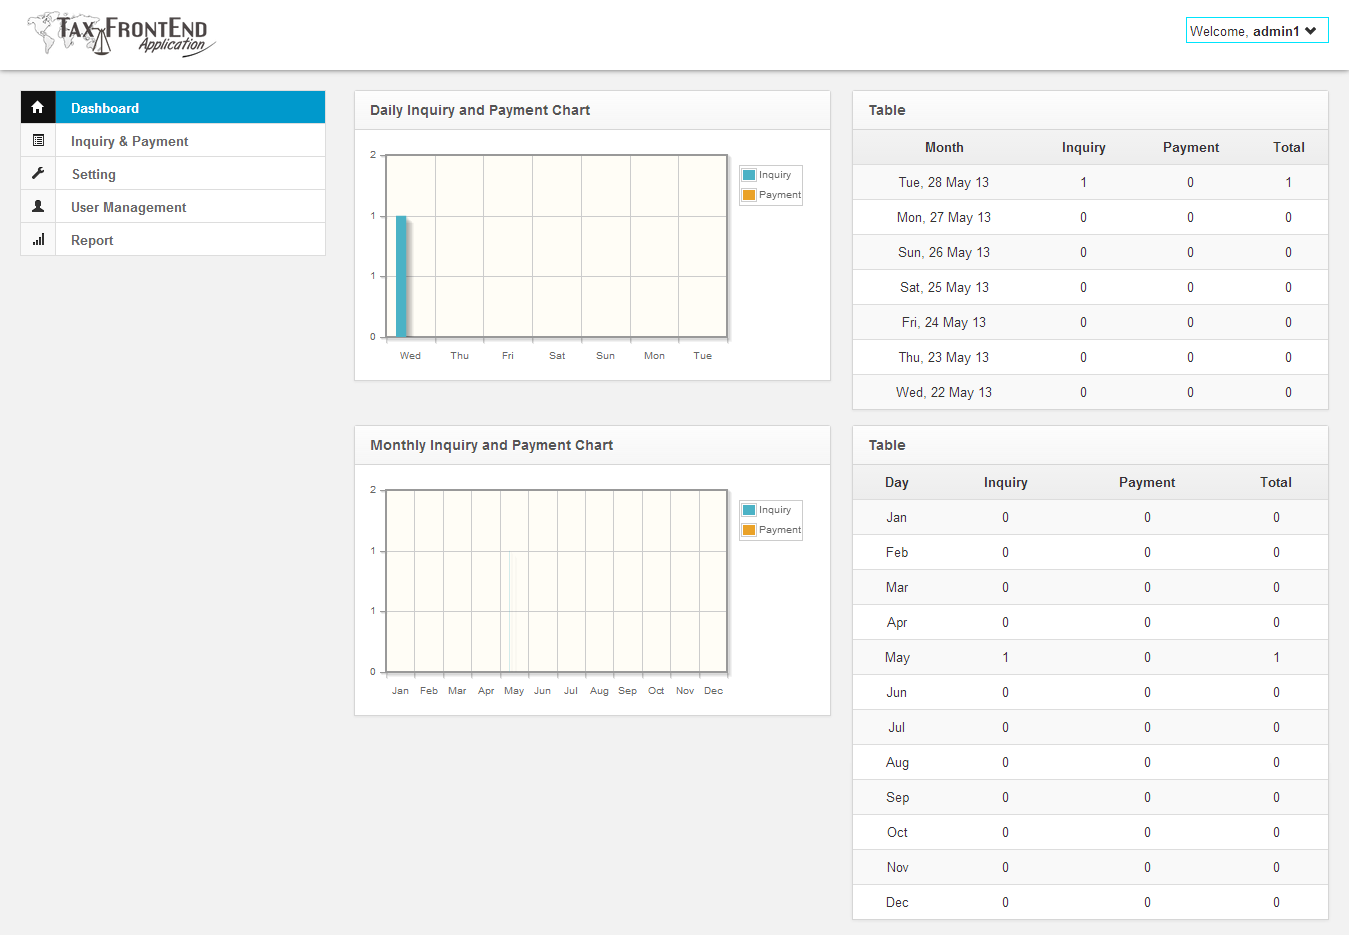Image resolution: width=1349 pixels, height=935 pixels.
Task: Click the home icon beside Dashboard
Action: click(38, 108)
